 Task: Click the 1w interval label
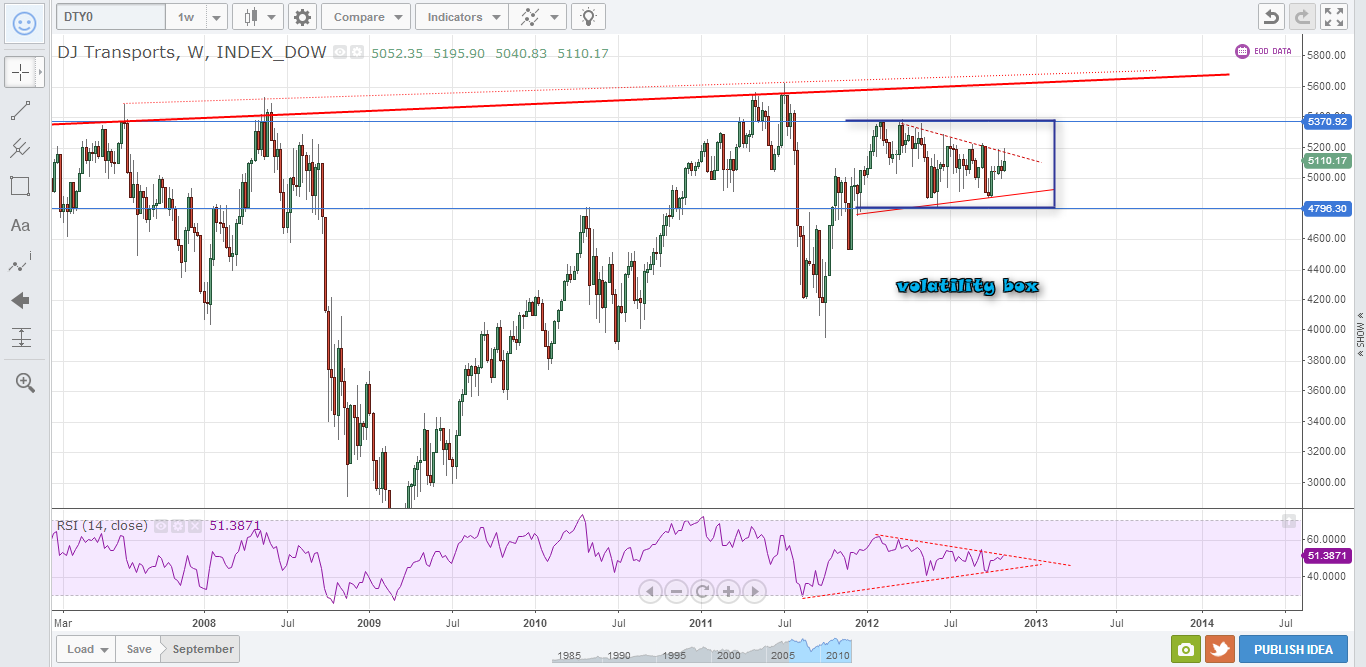point(186,17)
